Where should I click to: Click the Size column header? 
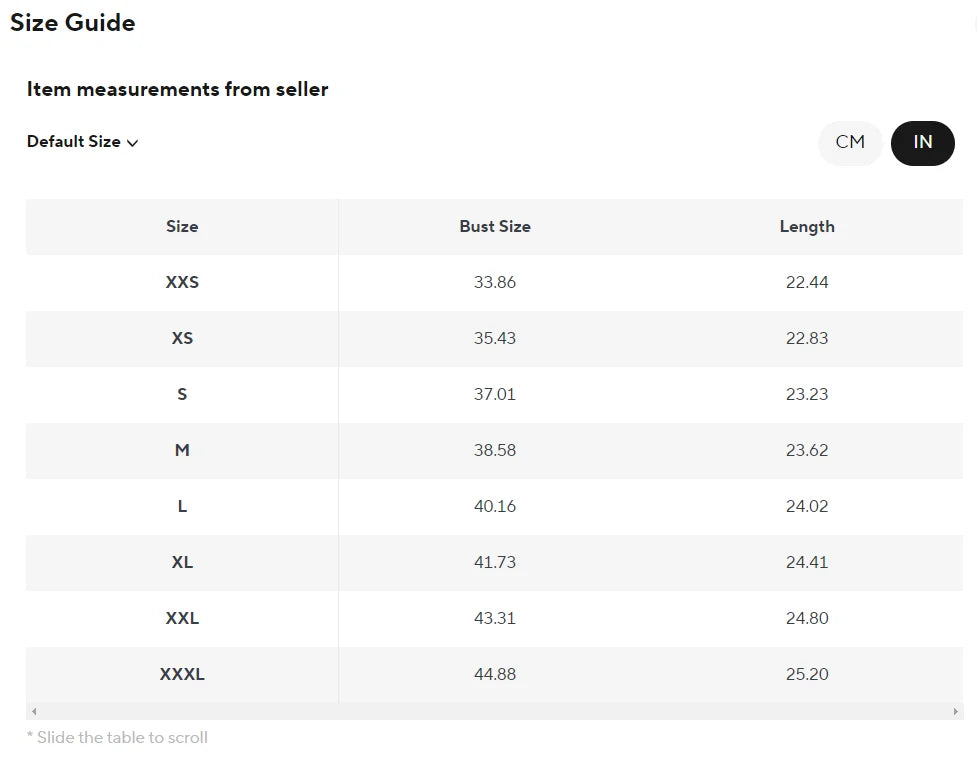182,227
